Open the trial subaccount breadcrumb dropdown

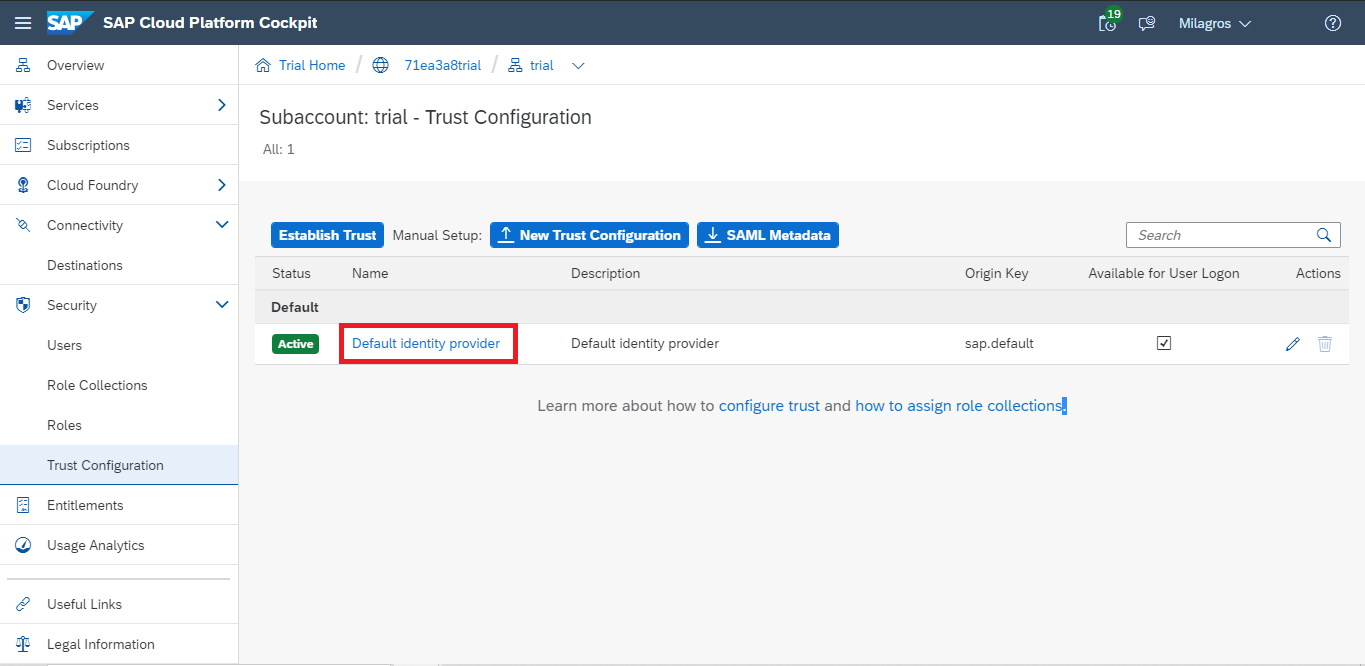pos(578,66)
